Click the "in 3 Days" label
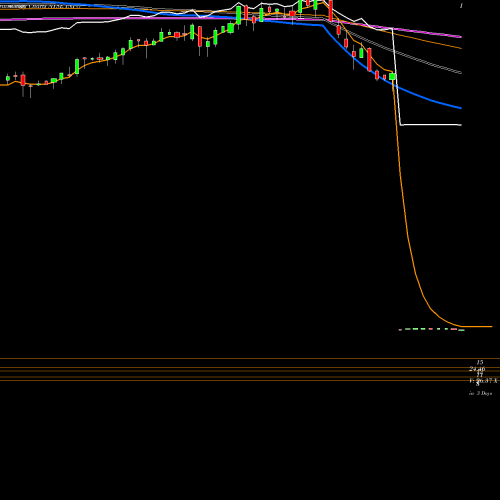The width and height of the screenshot is (500, 500). pos(480,393)
